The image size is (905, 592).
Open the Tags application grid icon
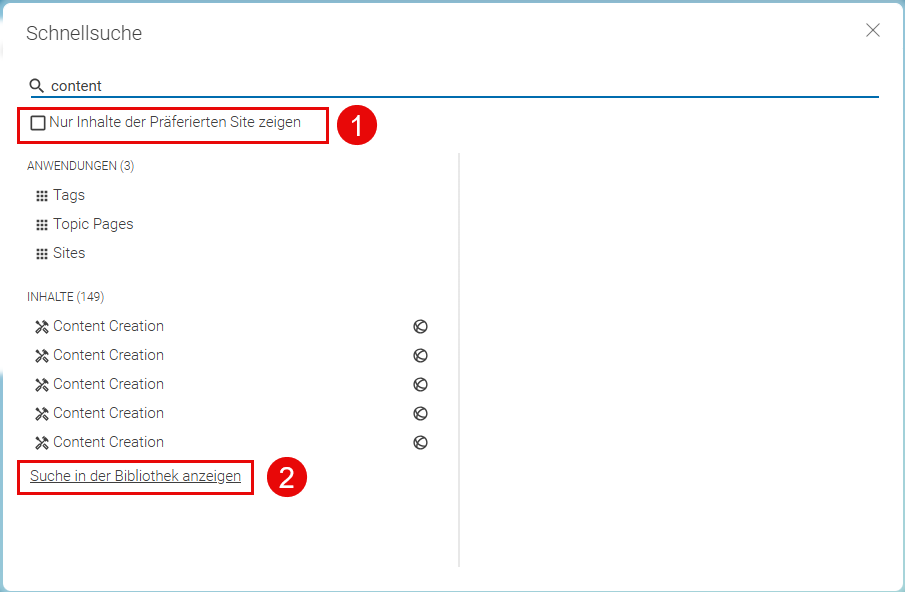(42, 196)
